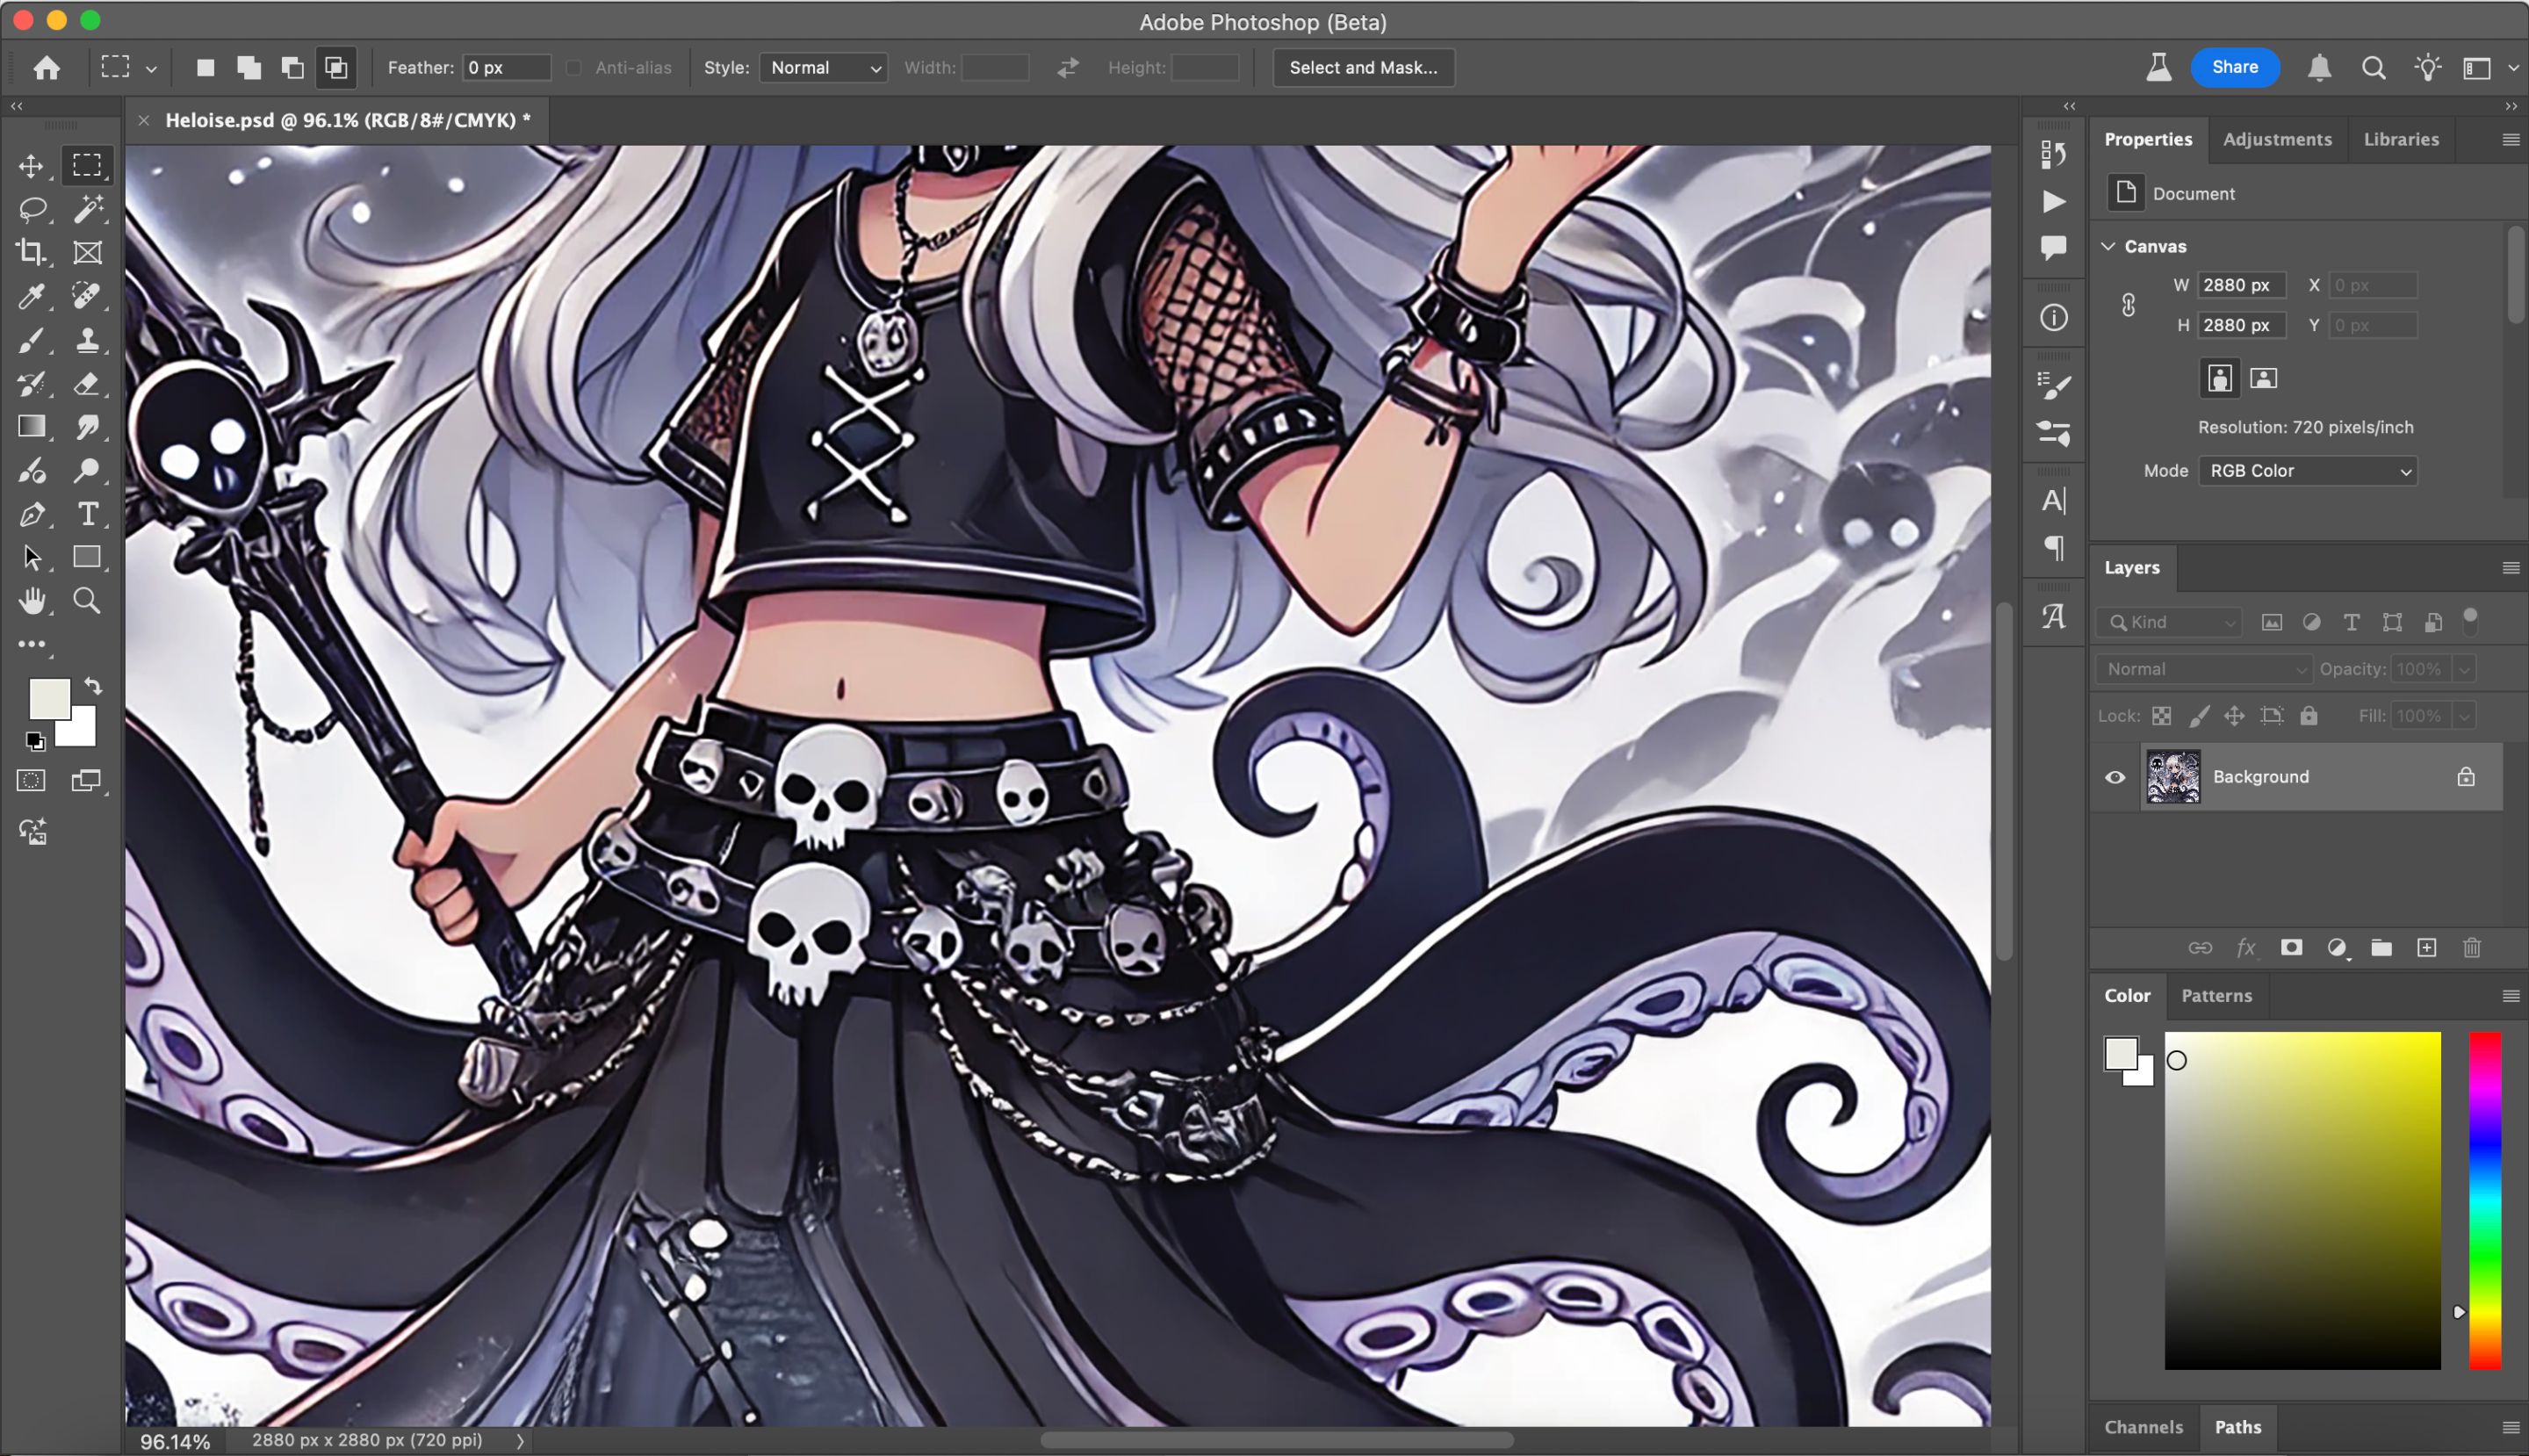Click the Select and Mask button
Viewport: 2529px width, 1456px height.
[x=1363, y=68]
